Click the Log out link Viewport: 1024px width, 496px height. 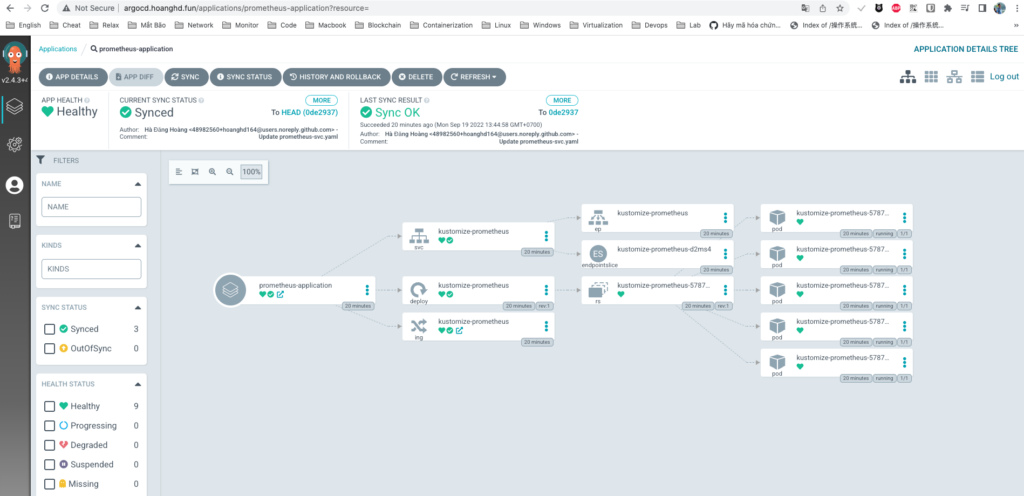(x=1004, y=76)
